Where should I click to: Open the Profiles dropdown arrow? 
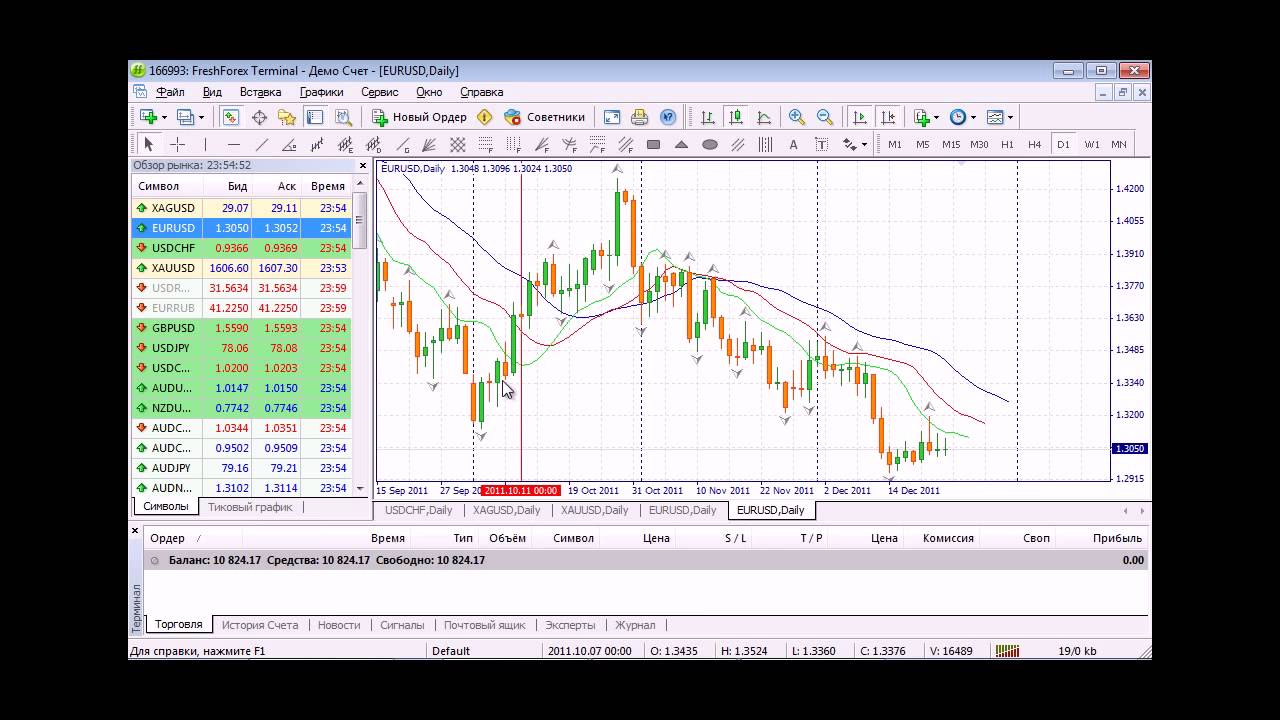[x=201, y=117]
